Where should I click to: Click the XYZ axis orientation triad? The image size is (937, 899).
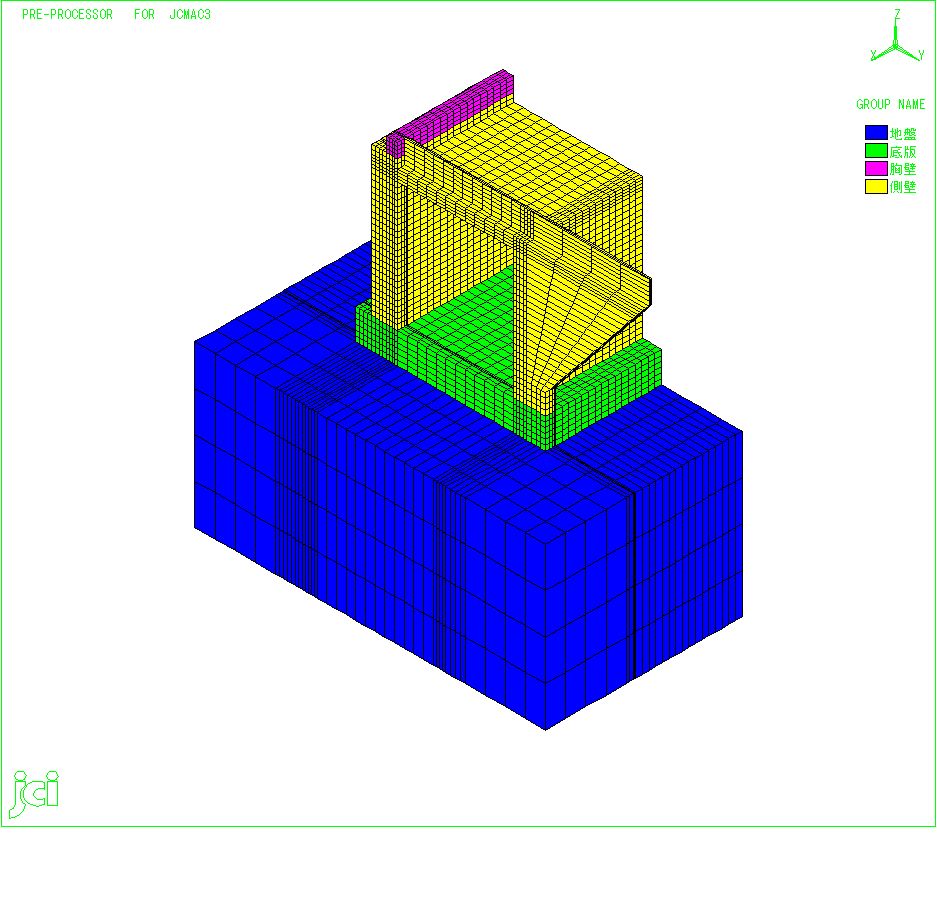tap(897, 37)
